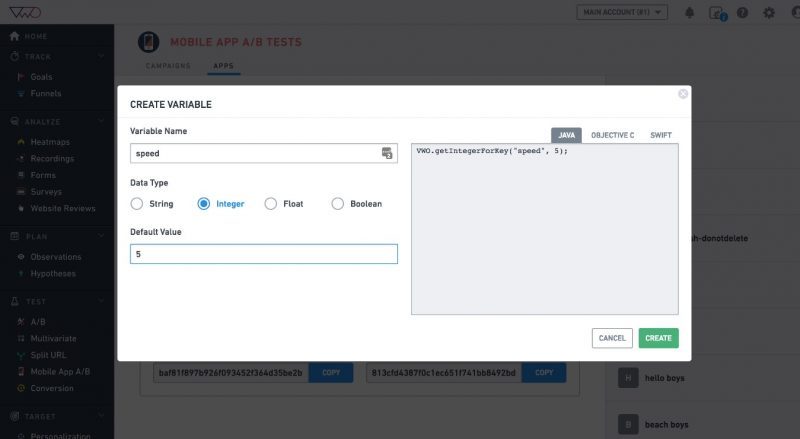Switch to the Objective C tab
The height and width of the screenshot is (439, 800).
click(612, 135)
